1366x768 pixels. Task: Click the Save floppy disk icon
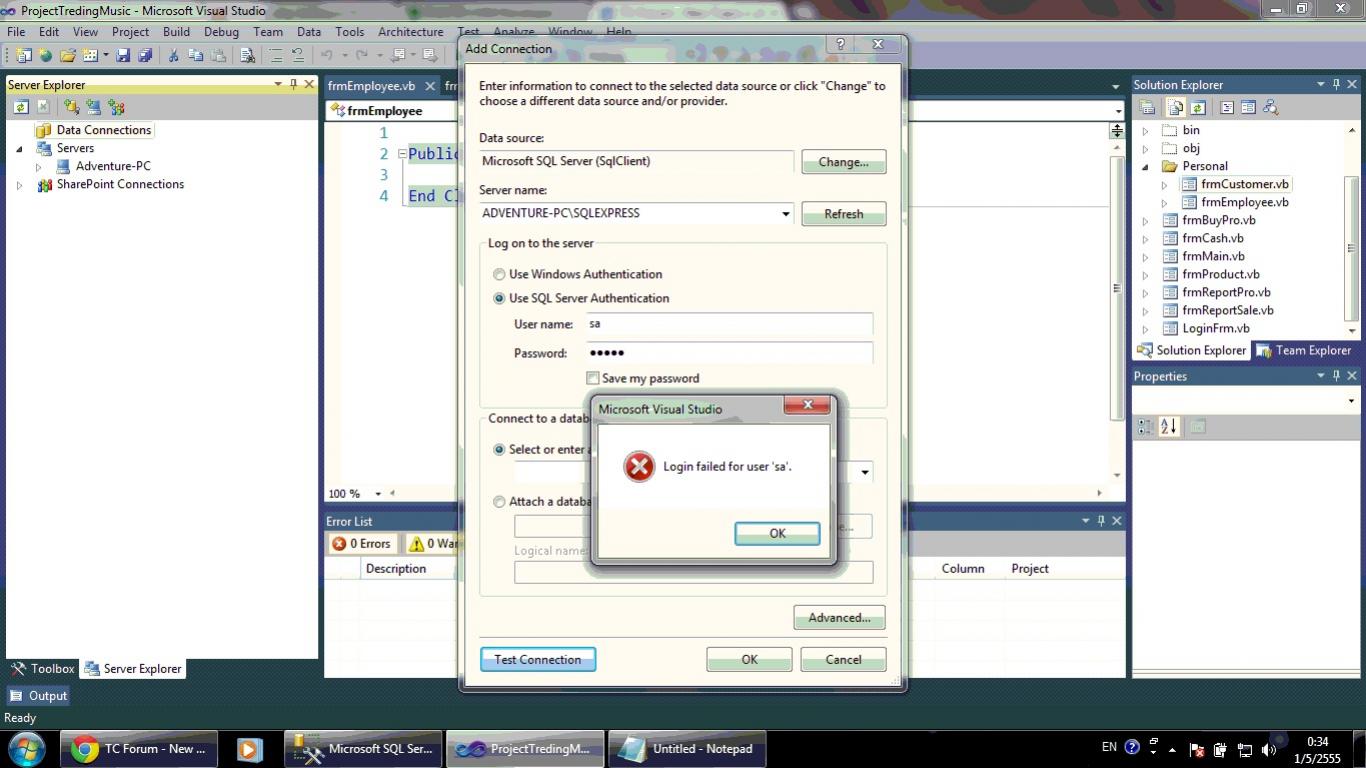click(123, 55)
